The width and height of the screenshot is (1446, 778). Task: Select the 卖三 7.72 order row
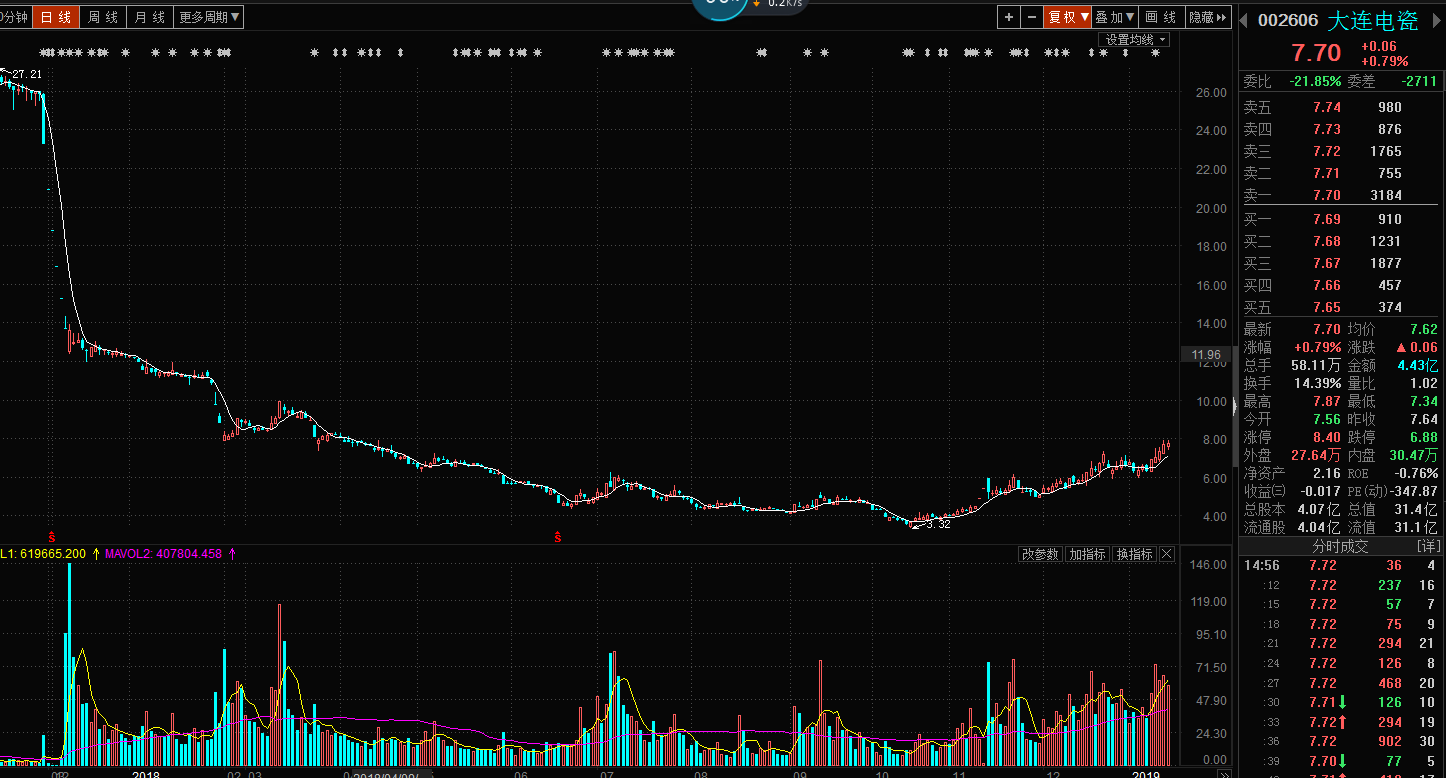coord(1341,151)
